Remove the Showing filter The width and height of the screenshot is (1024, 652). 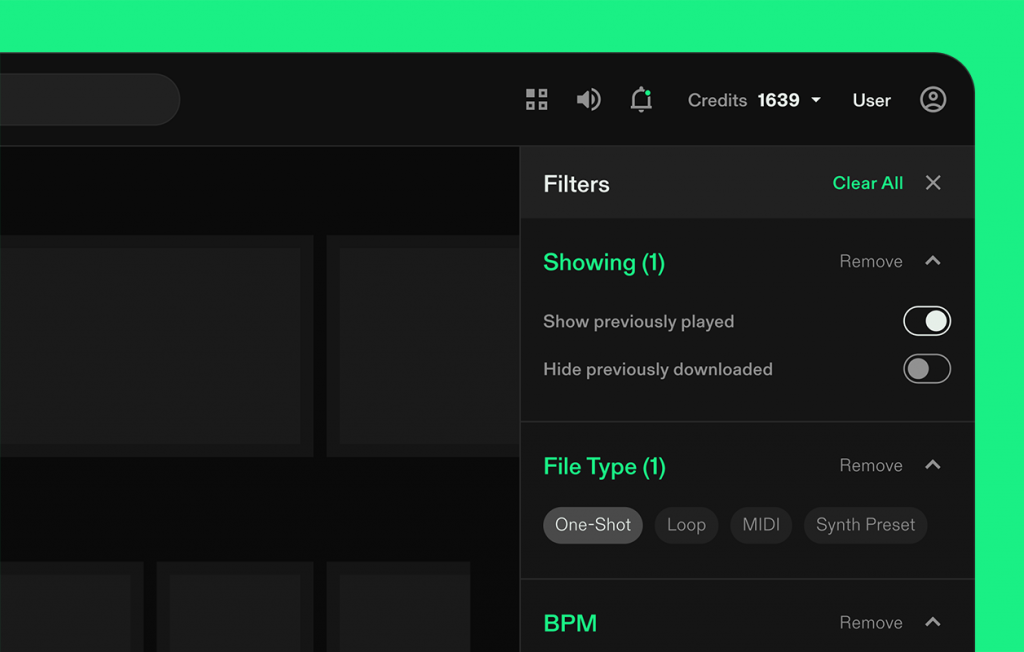870,262
